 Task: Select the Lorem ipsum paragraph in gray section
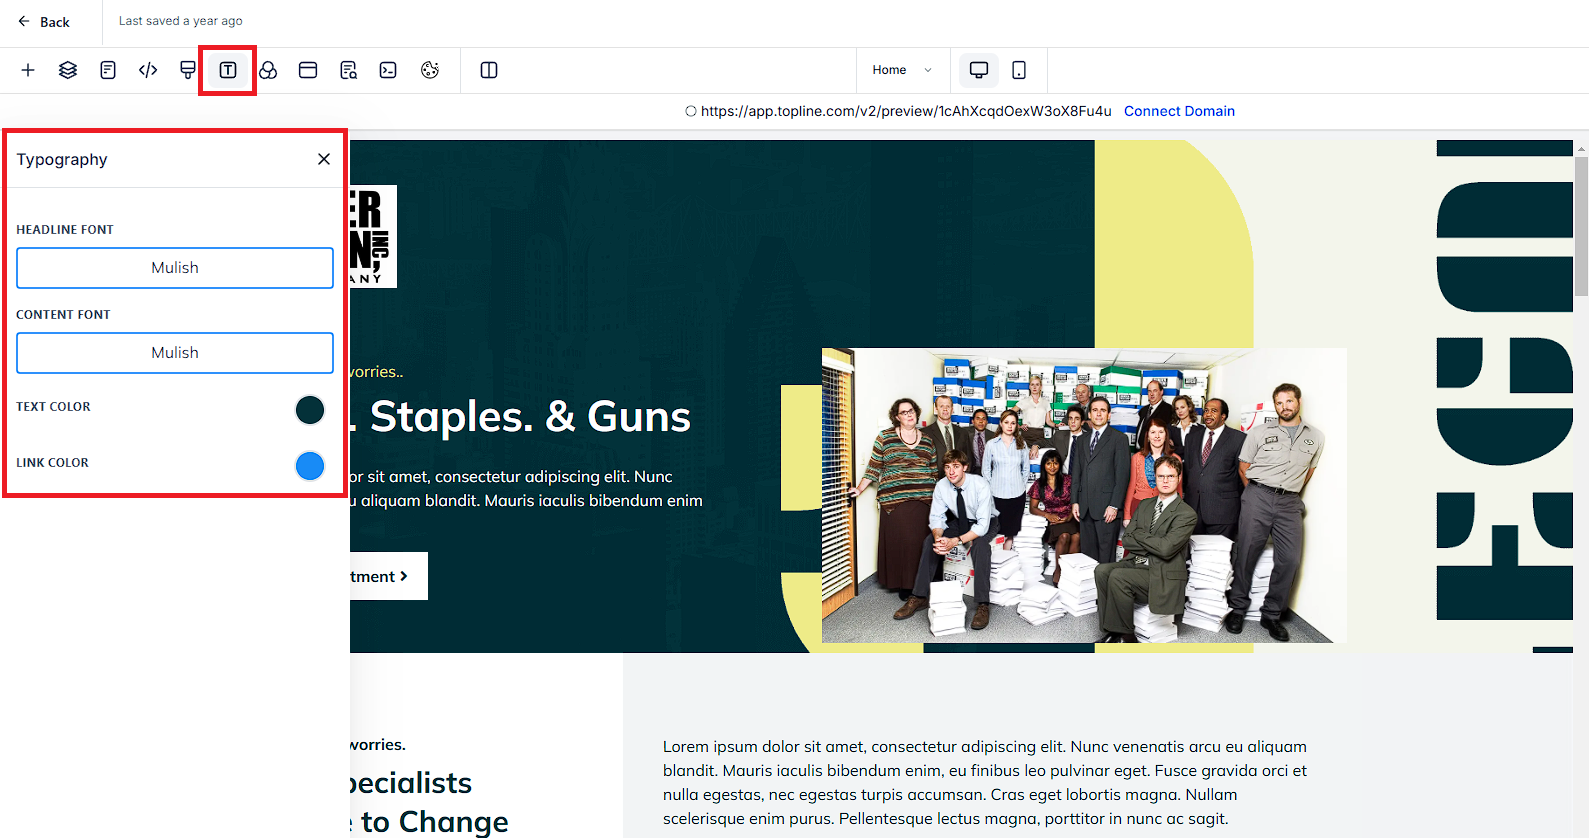pyautogui.click(x=985, y=782)
